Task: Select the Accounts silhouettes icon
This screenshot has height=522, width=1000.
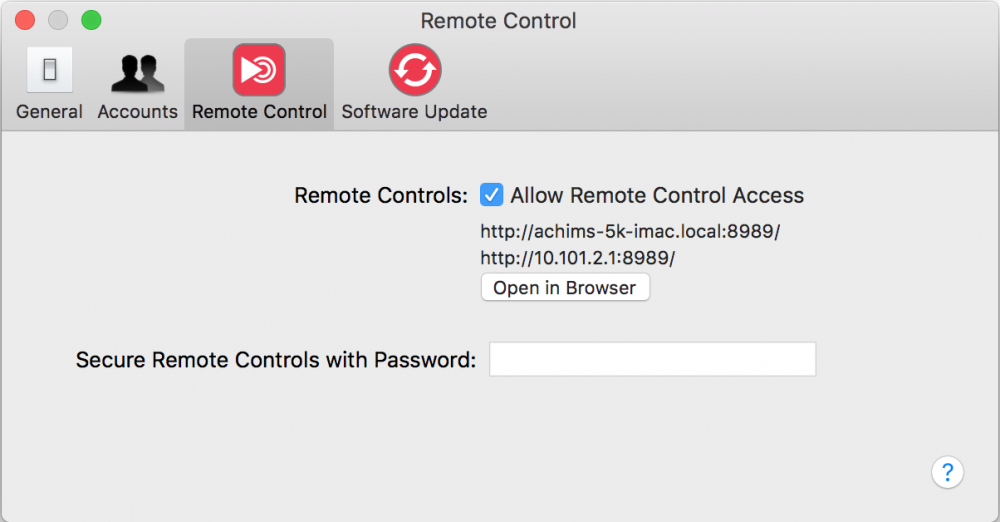Action: (138, 72)
